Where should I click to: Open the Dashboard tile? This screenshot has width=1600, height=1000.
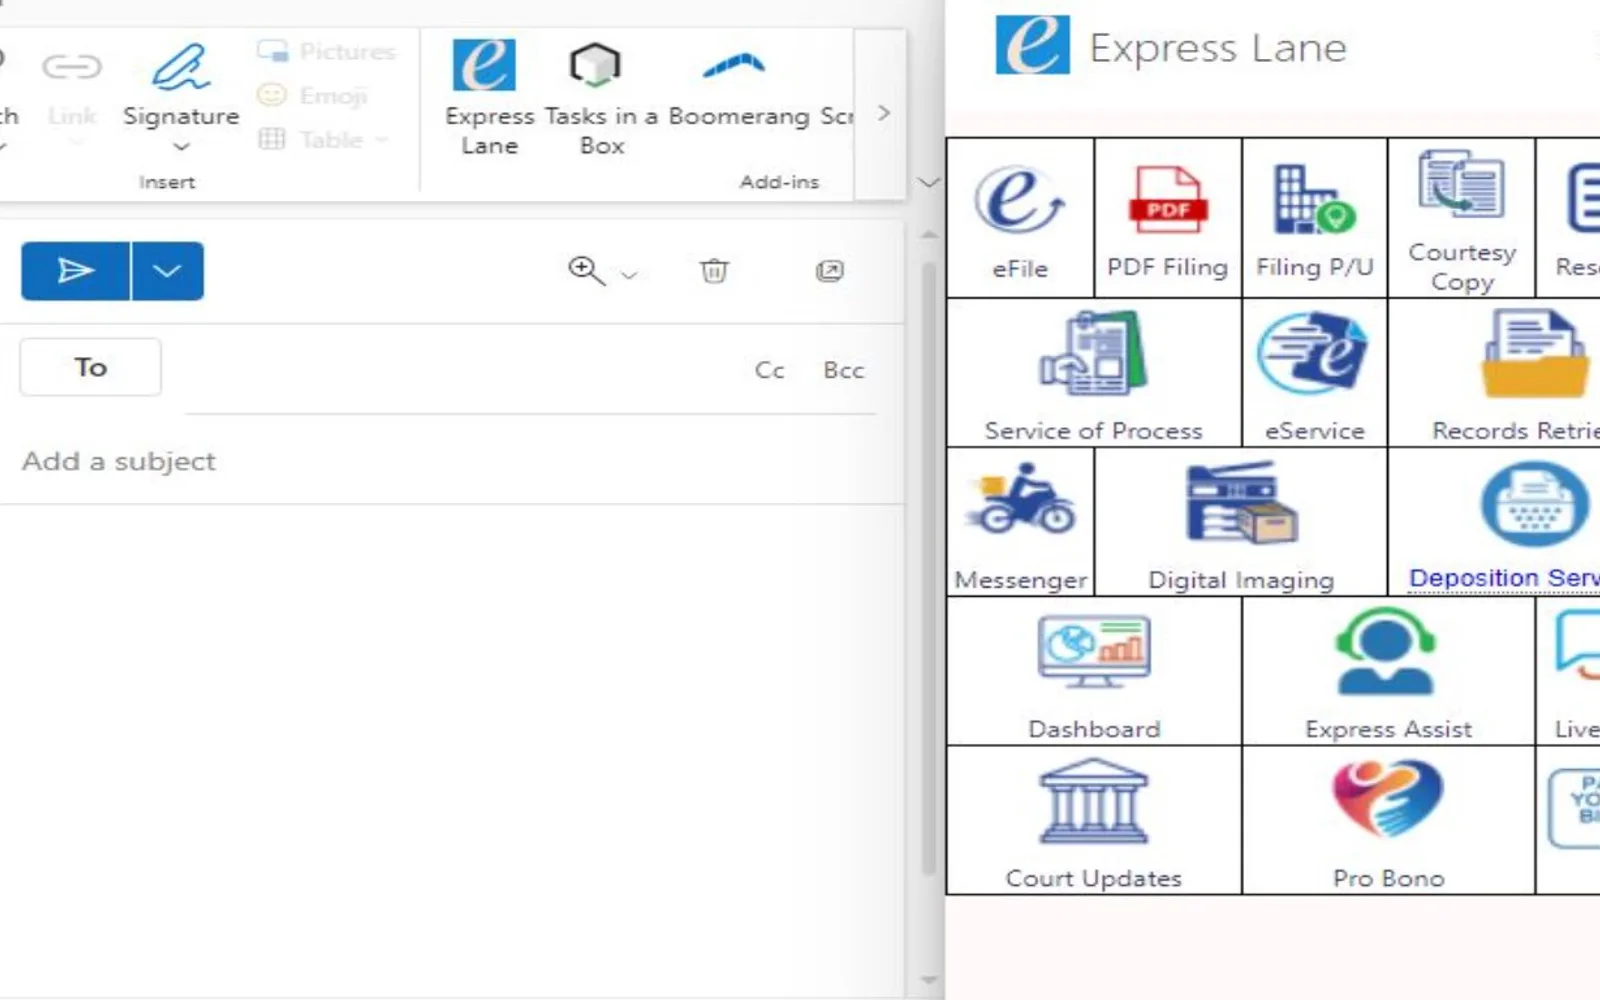coord(1094,671)
